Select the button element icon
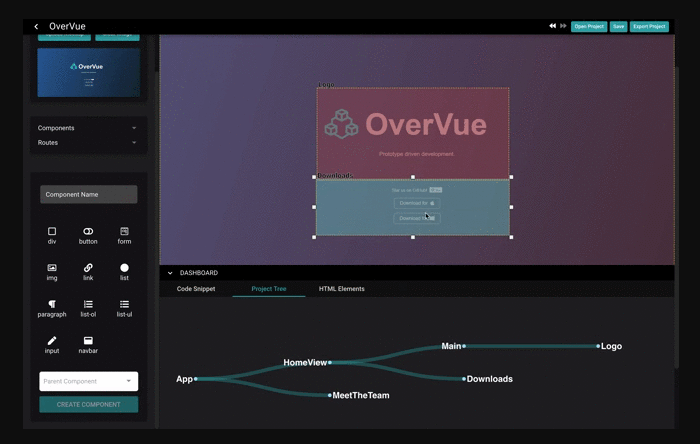The height and width of the screenshot is (444, 700). click(x=88, y=231)
